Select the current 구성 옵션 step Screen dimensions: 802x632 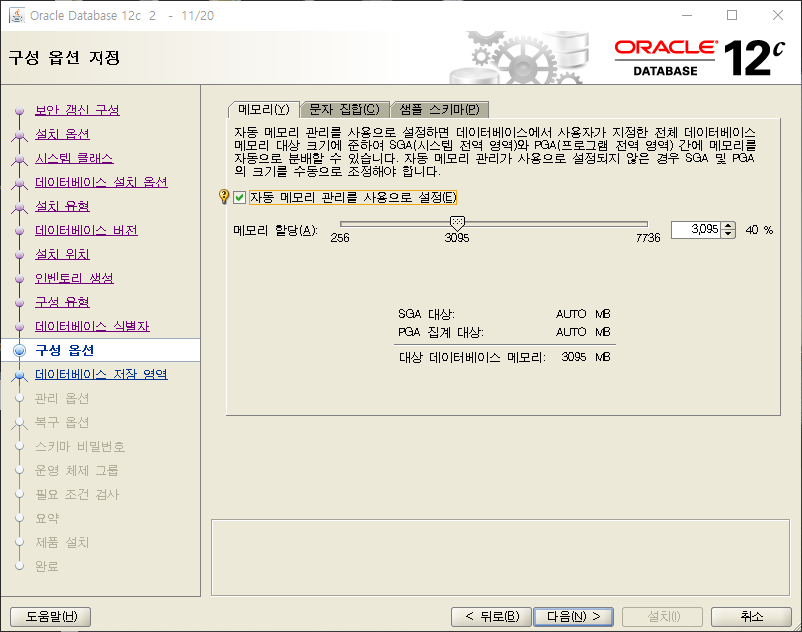click(x=64, y=350)
